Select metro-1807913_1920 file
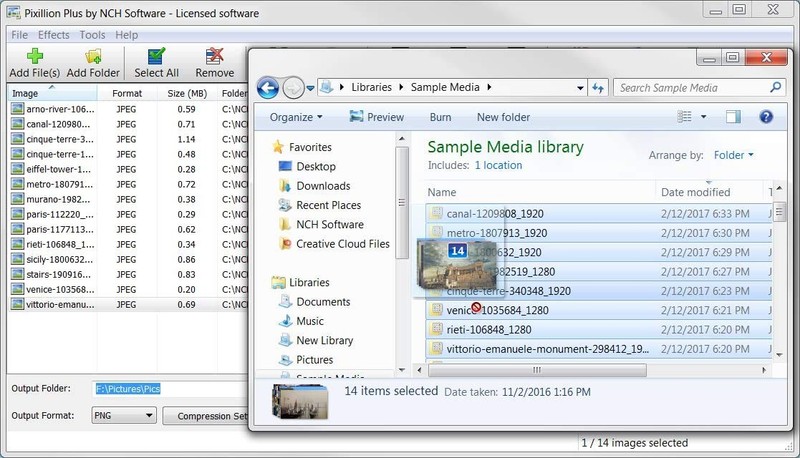800x458 pixels. click(x=598, y=233)
